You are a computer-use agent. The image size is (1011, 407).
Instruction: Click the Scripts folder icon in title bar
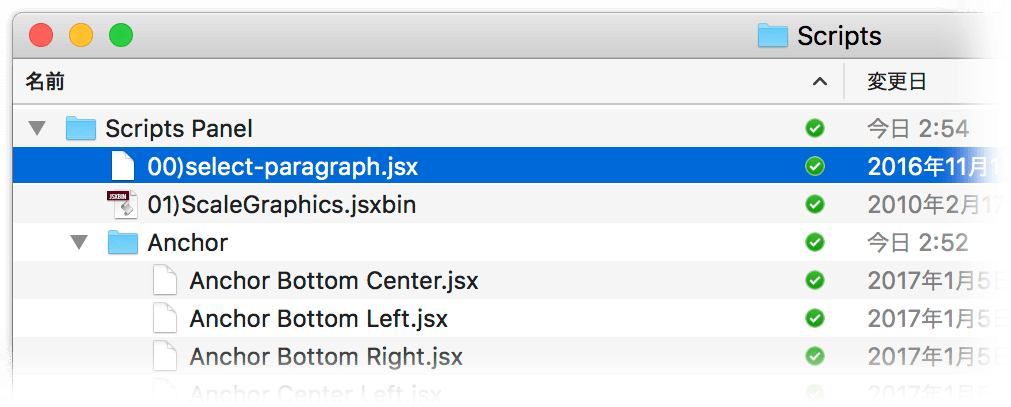click(772, 35)
